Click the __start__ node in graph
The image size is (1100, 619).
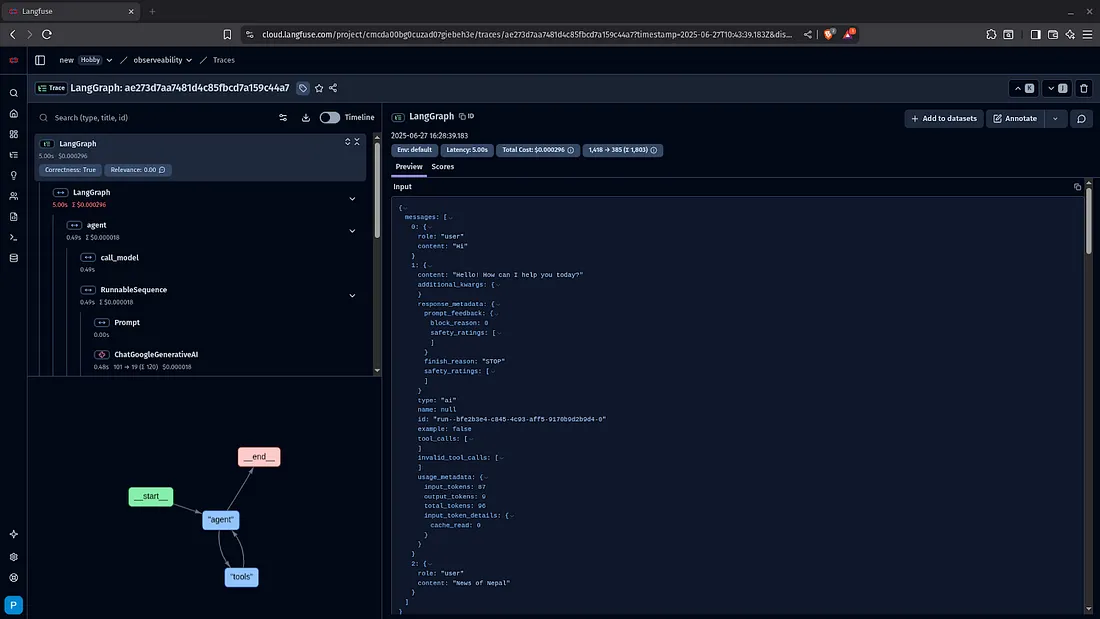[x=151, y=496]
